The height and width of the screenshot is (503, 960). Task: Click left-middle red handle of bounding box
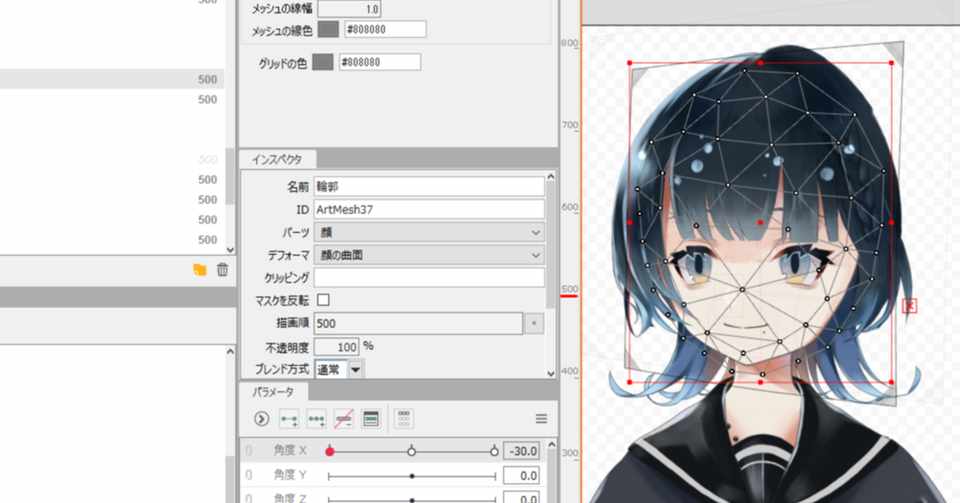click(x=629, y=222)
